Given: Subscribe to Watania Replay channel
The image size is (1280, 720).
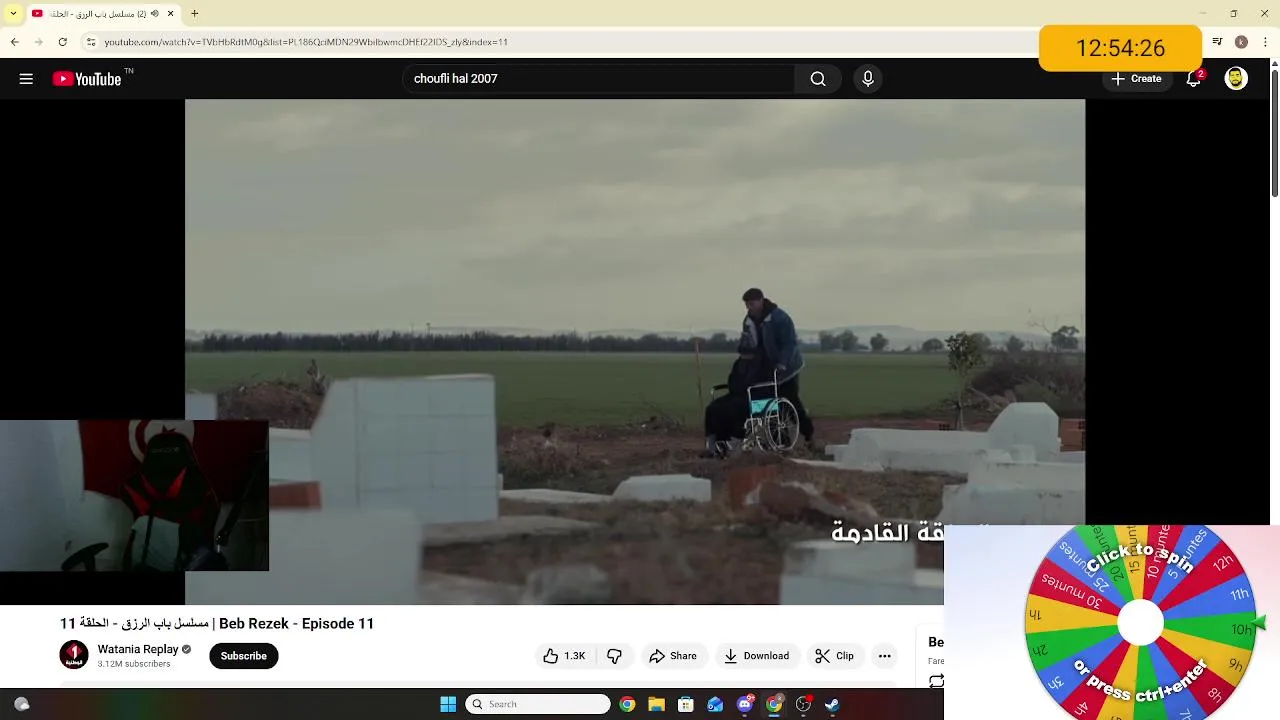Looking at the screenshot, I should pyautogui.click(x=244, y=656).
